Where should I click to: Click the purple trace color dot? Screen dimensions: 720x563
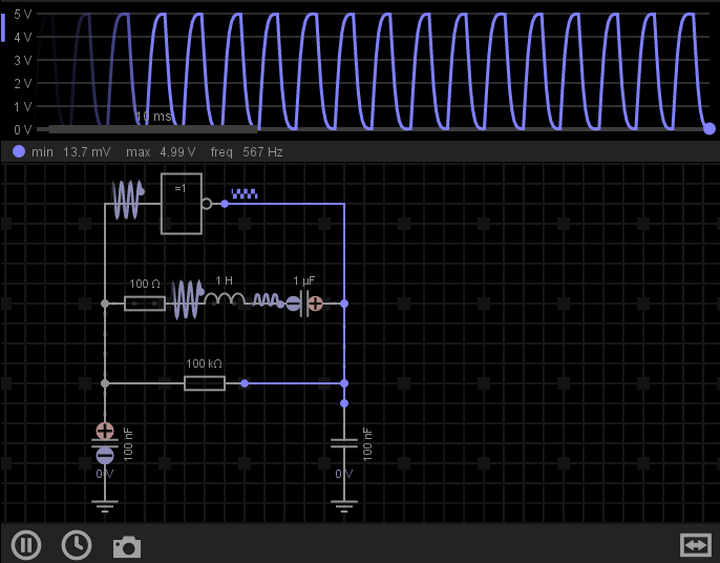point(18,152)
